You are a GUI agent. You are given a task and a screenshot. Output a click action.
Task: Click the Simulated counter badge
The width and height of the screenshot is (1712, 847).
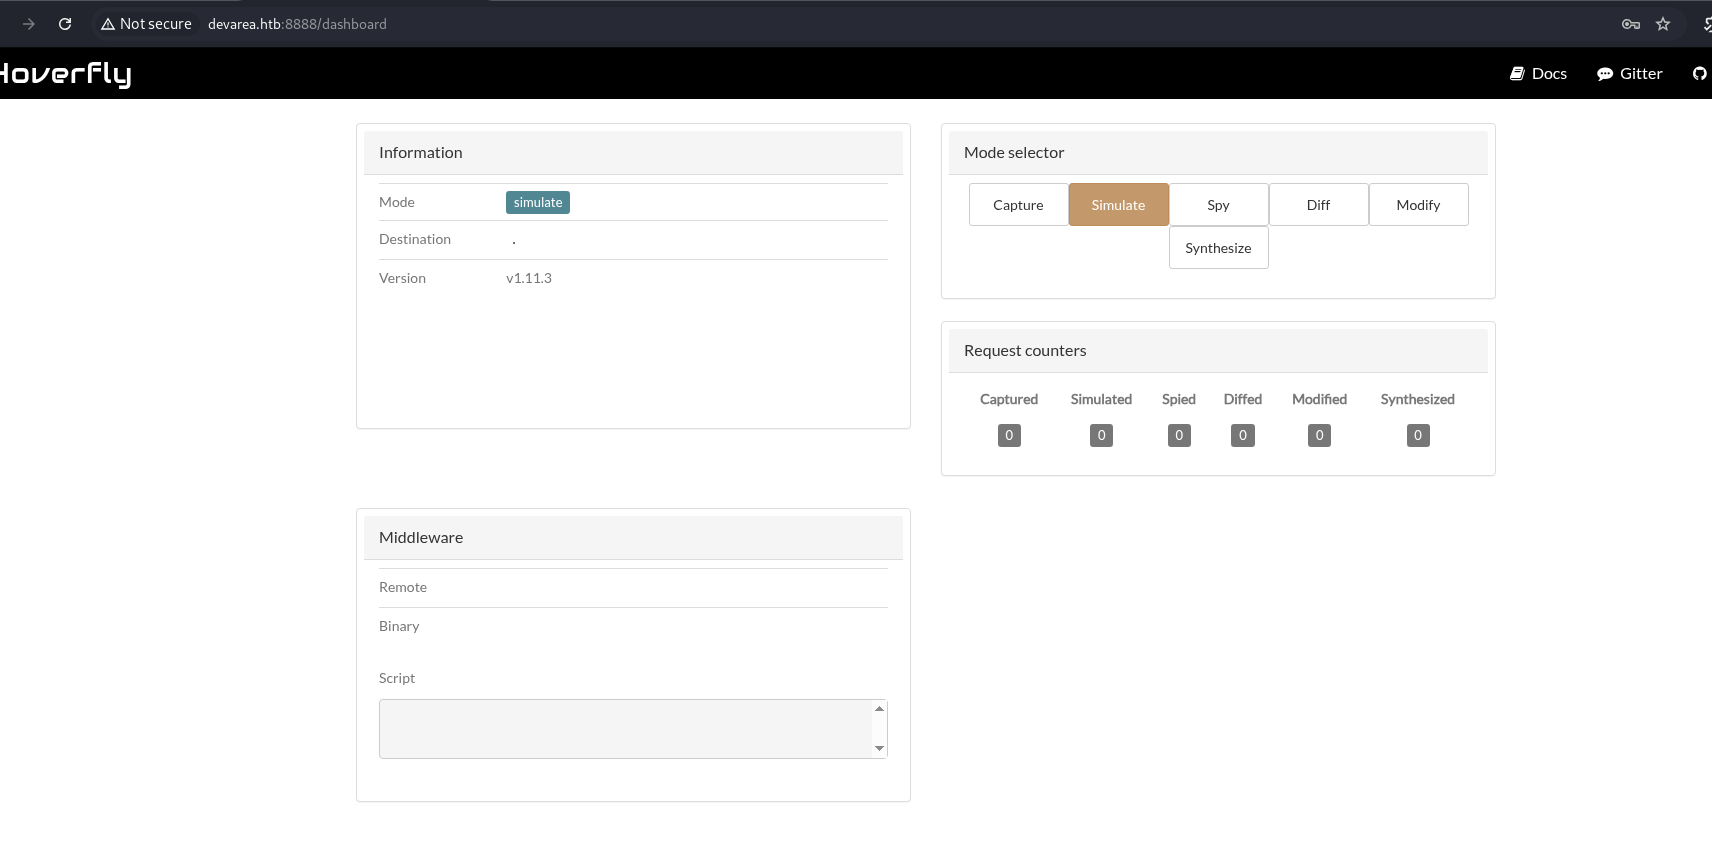[1101, 435]
